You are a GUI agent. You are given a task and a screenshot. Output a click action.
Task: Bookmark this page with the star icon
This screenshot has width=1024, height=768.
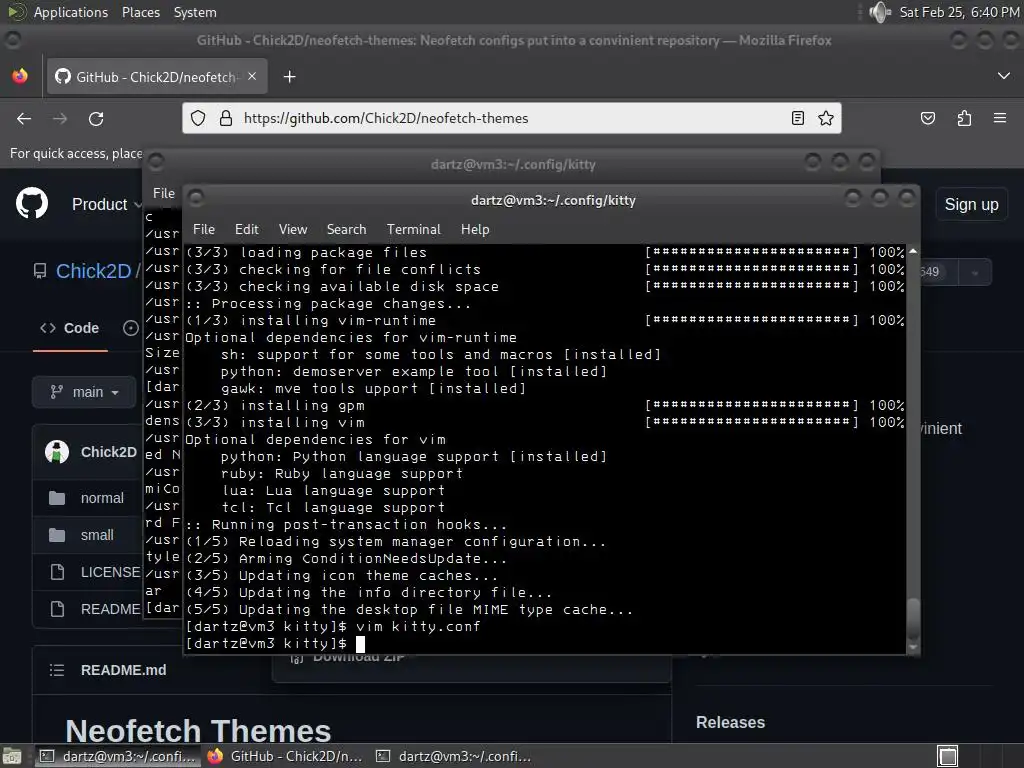(825, 118)
